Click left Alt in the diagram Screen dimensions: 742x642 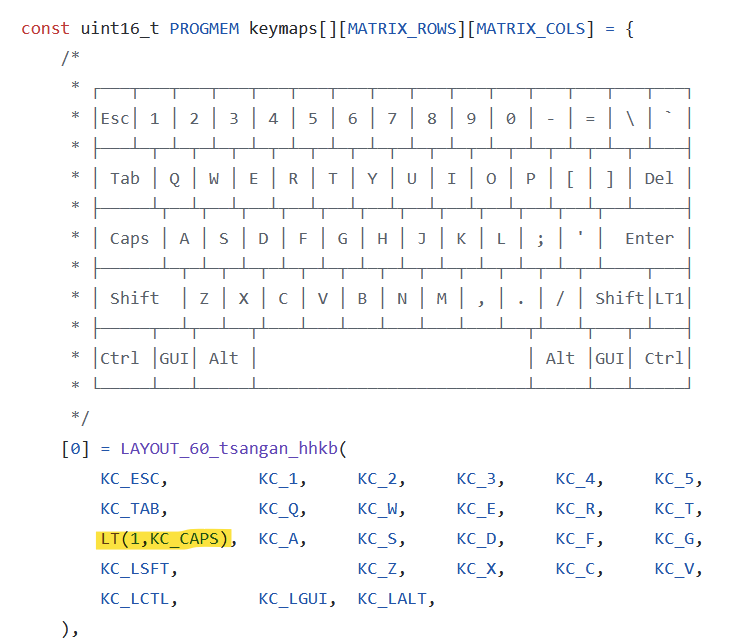224,359
